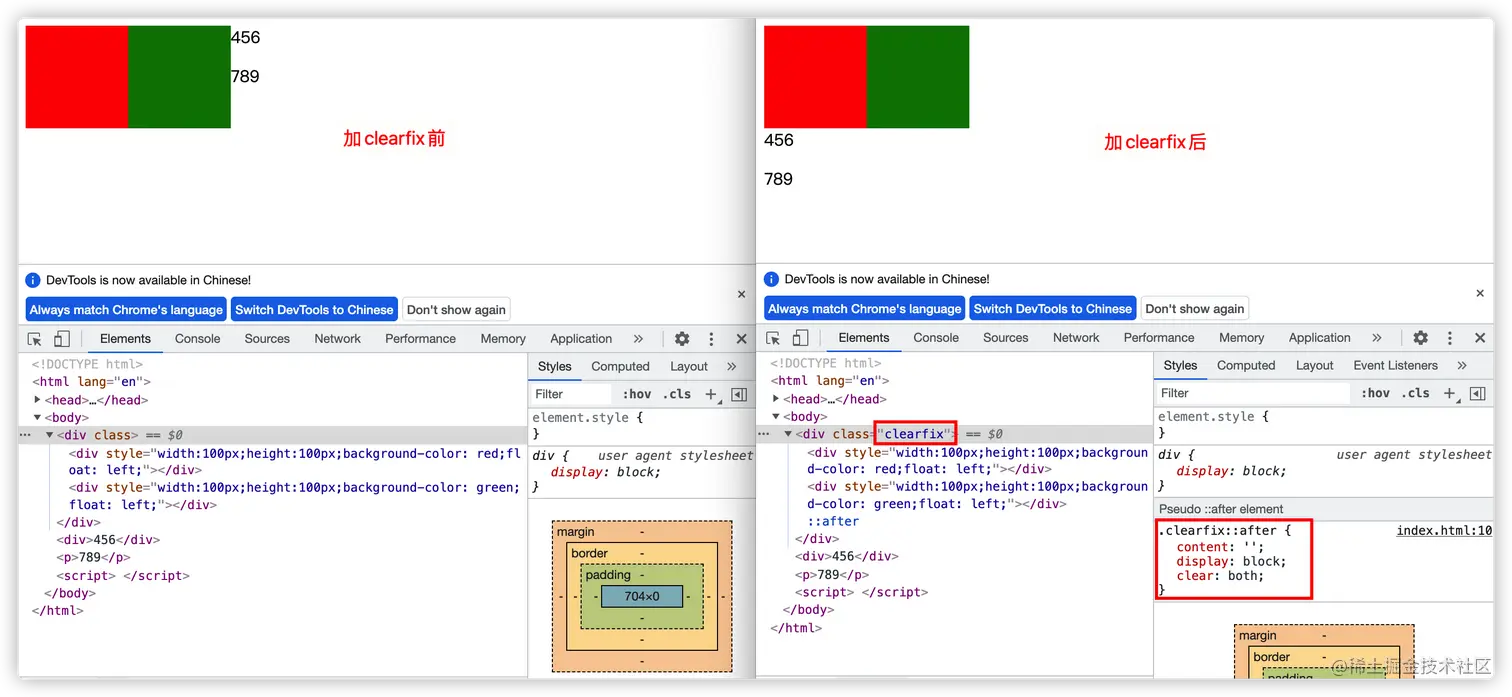Click Switch DevTools to Chinese in right window

(1053, 309)
